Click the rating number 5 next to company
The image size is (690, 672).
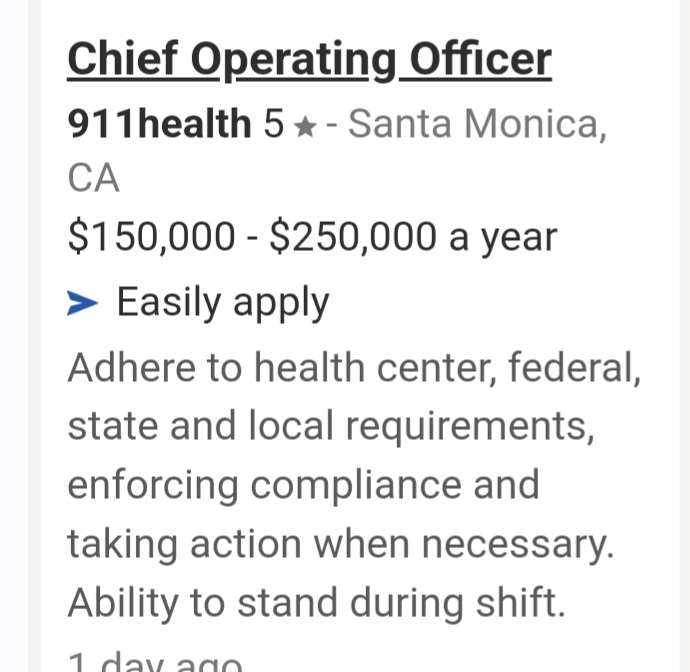[x=274, y=124]
